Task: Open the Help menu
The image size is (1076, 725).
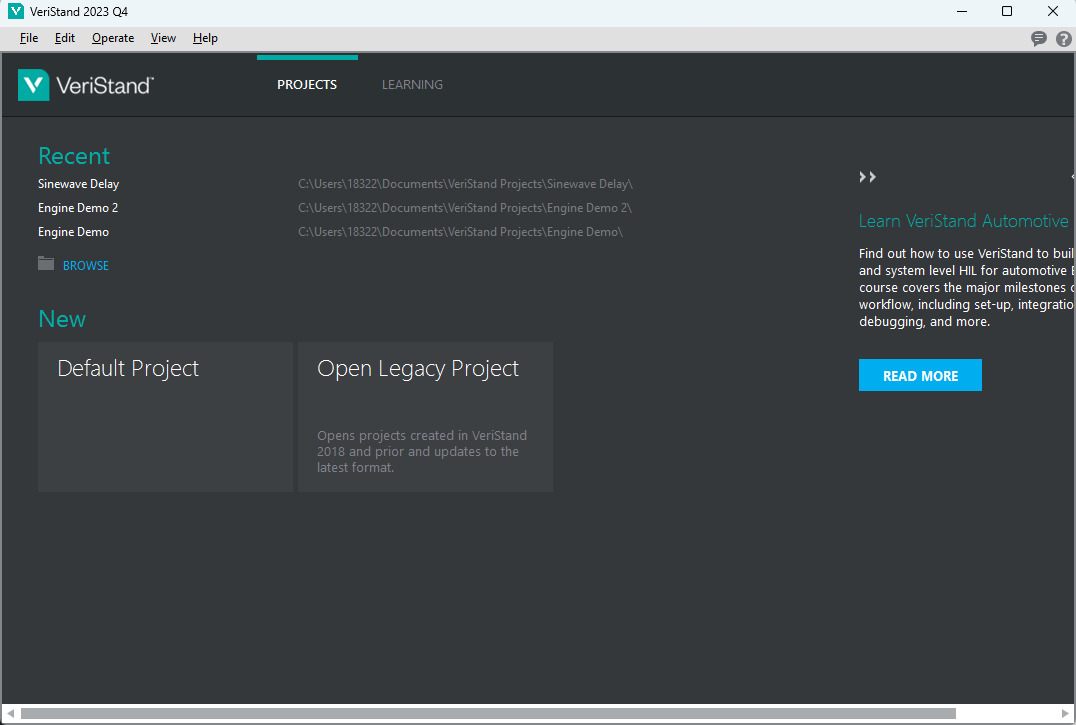Action: (205, 38)
